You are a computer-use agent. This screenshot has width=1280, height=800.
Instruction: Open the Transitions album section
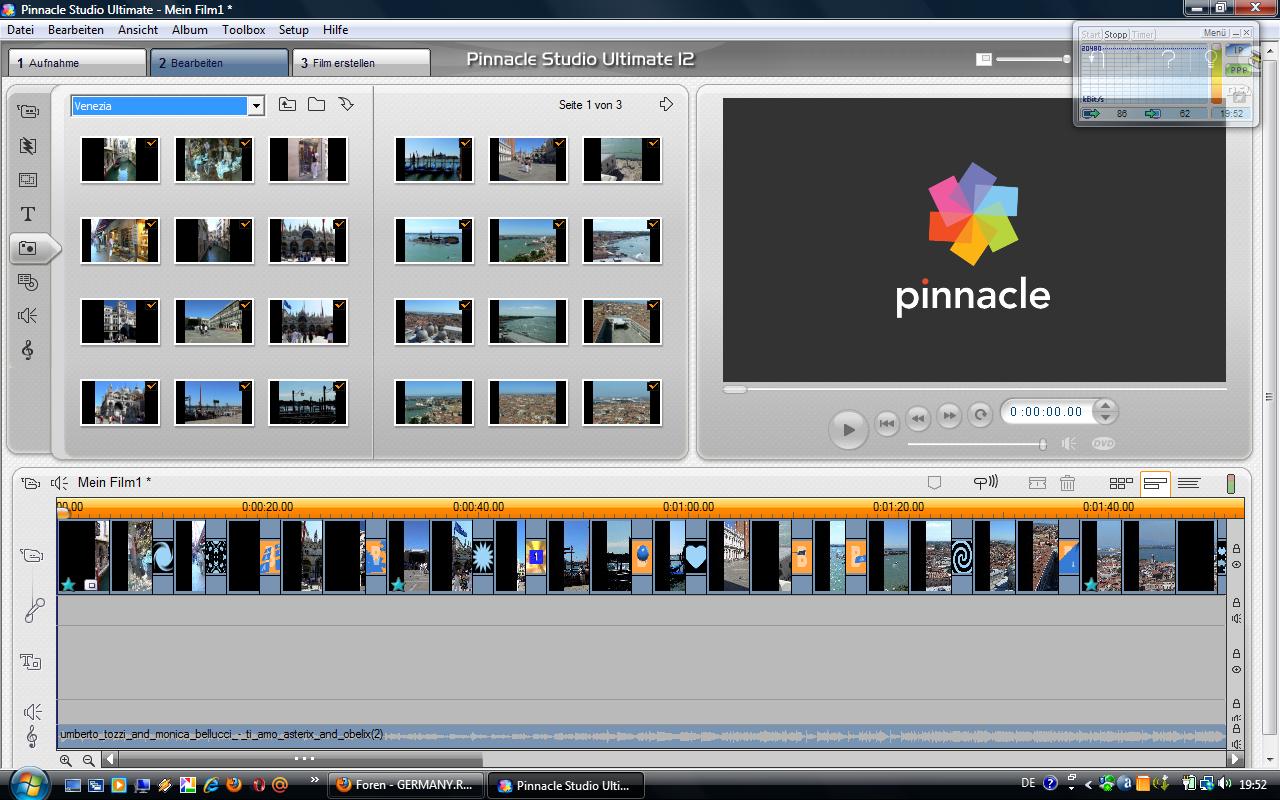coord(28,146)
